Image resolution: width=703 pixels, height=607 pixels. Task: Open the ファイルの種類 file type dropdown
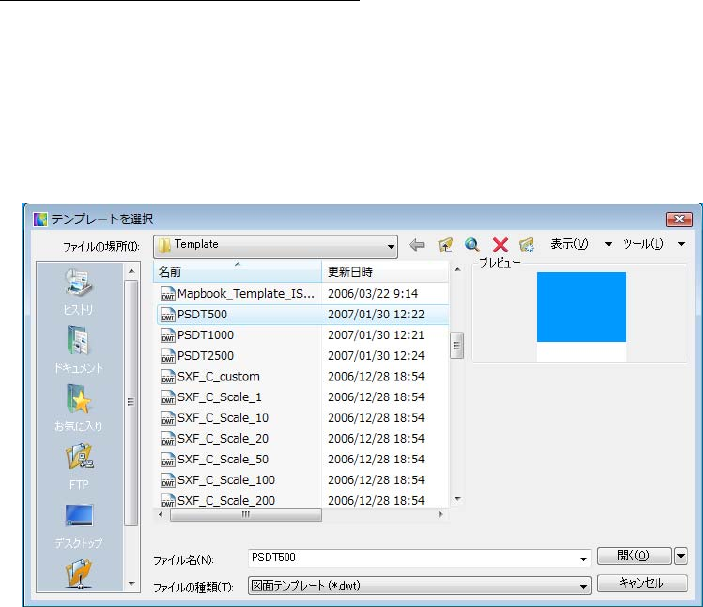(x=419, y=585)
